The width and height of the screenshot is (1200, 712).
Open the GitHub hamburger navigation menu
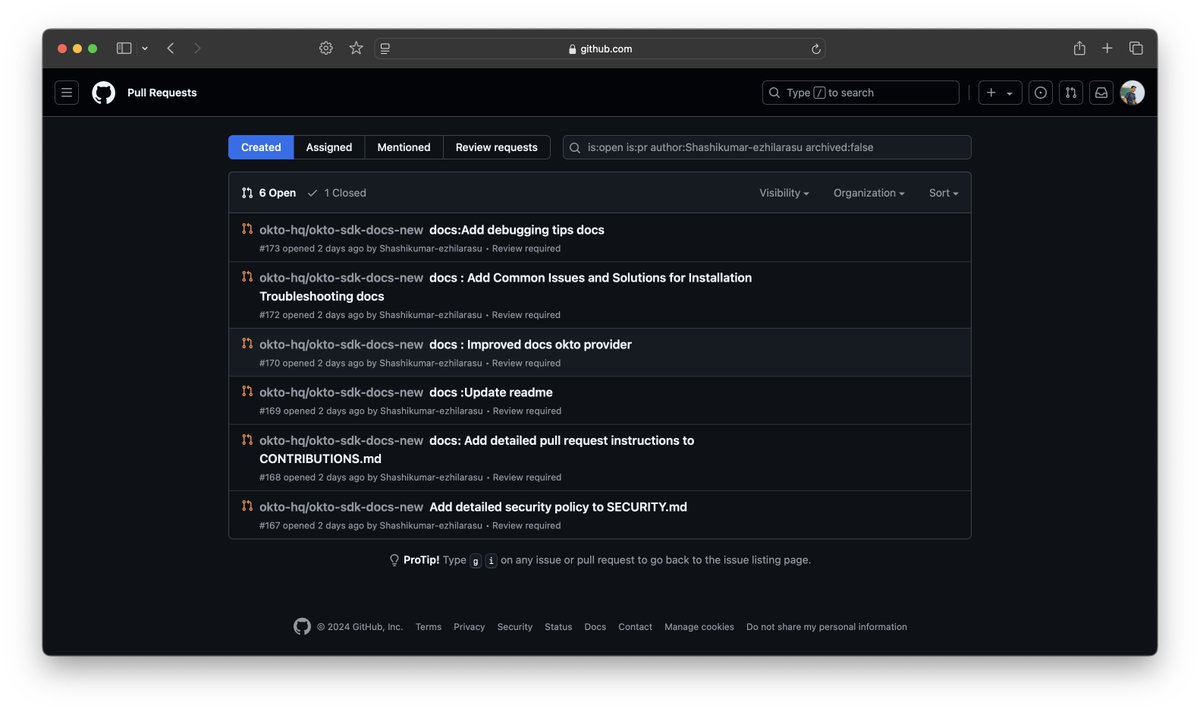67,93
